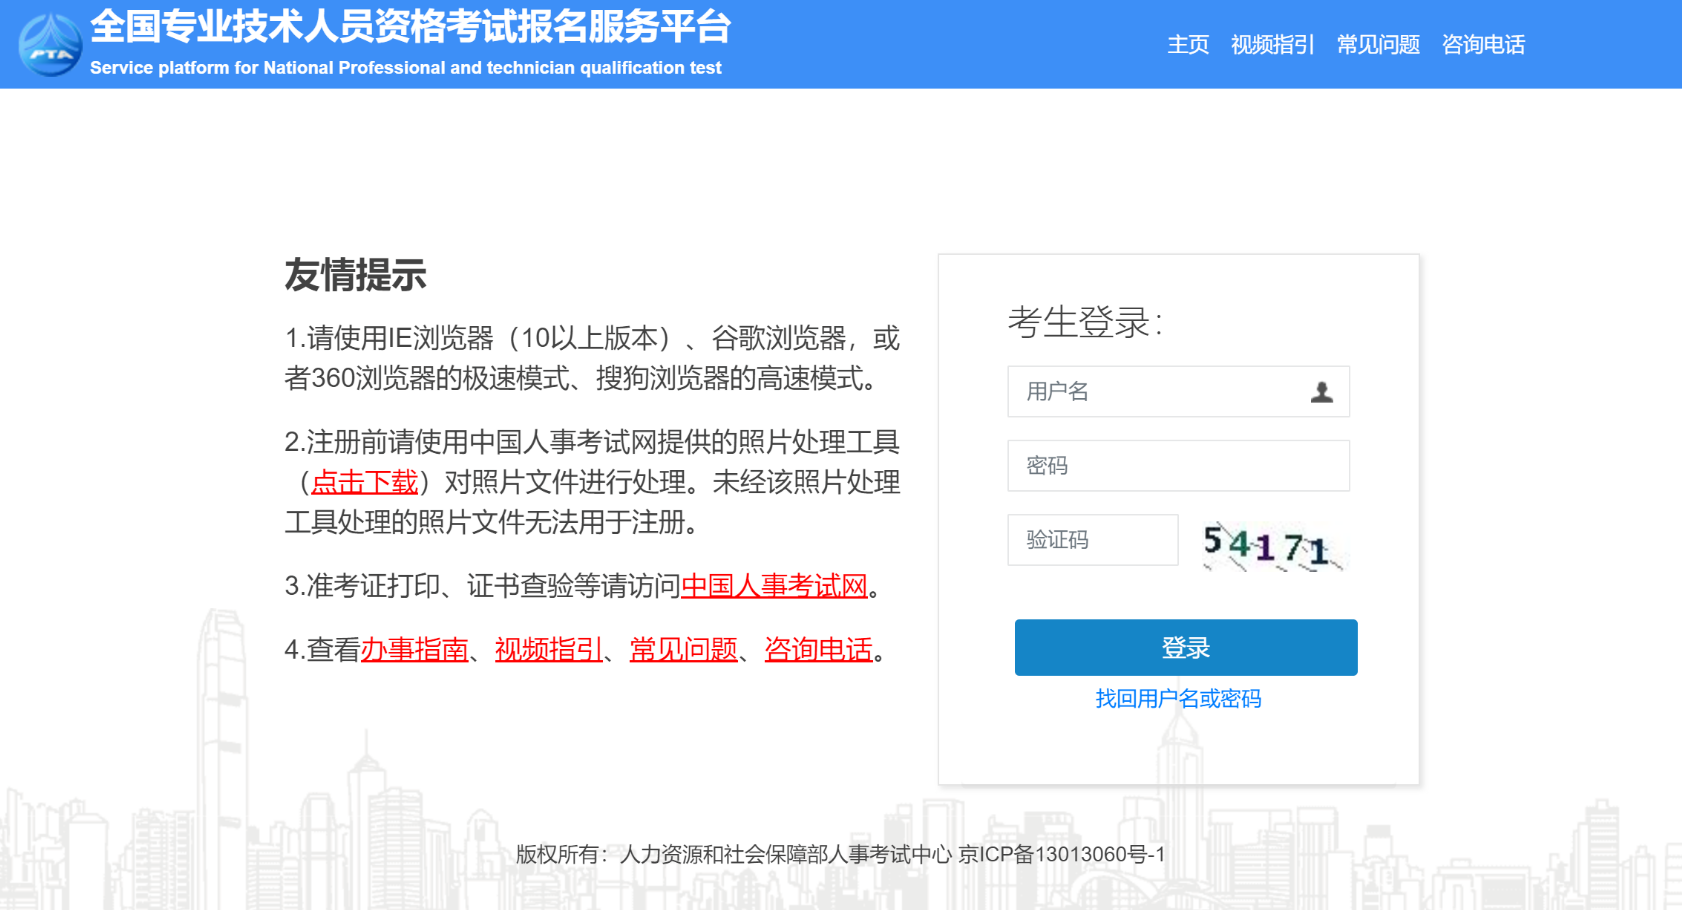Click the user silhouette icon in username field
Image resolution: width=1682 pixels, height=910 pixels.
1321,392
